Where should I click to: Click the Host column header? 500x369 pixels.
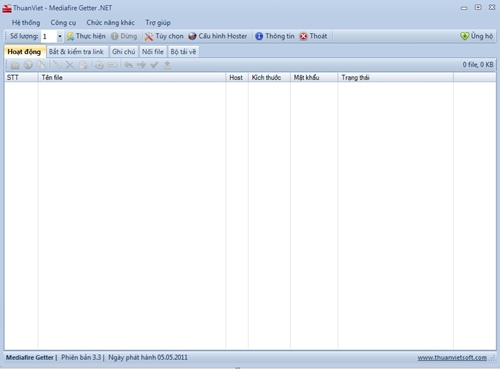pos(237,77)
